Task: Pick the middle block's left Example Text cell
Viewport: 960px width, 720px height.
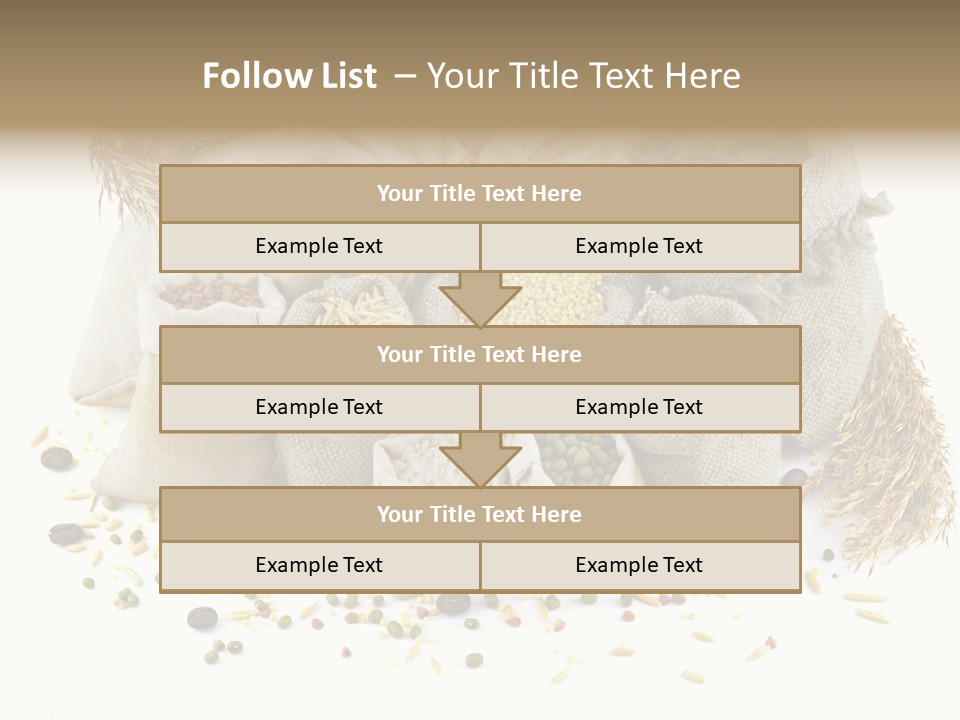Action: [319, 407]
